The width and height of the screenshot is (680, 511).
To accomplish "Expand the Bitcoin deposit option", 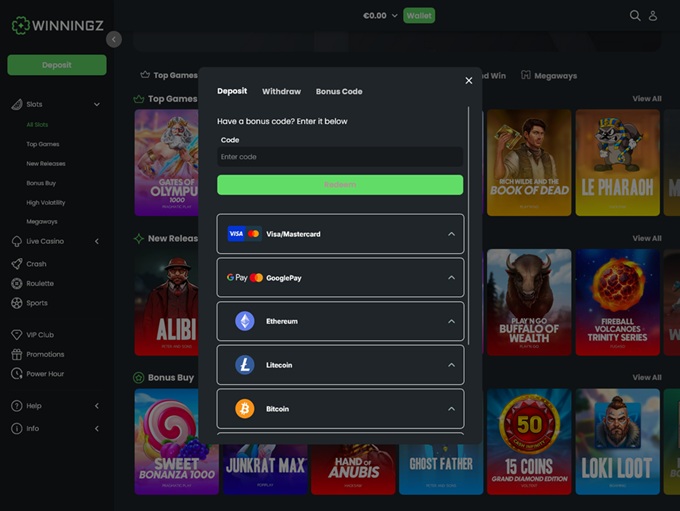I will (x=340, y=409).
